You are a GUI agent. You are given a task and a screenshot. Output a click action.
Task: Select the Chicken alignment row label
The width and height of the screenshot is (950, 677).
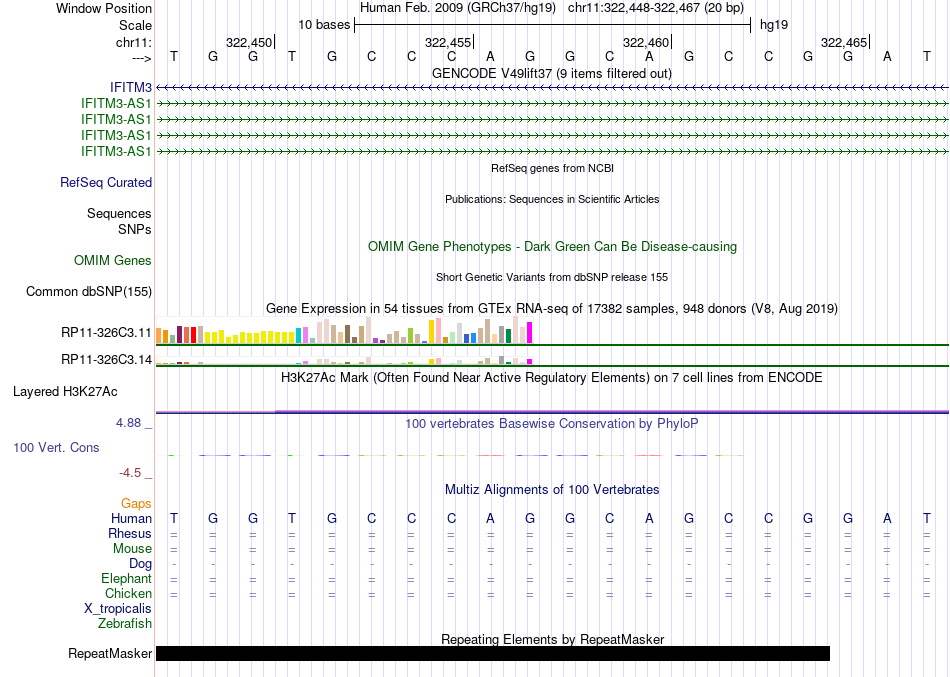tap(128, 593)
